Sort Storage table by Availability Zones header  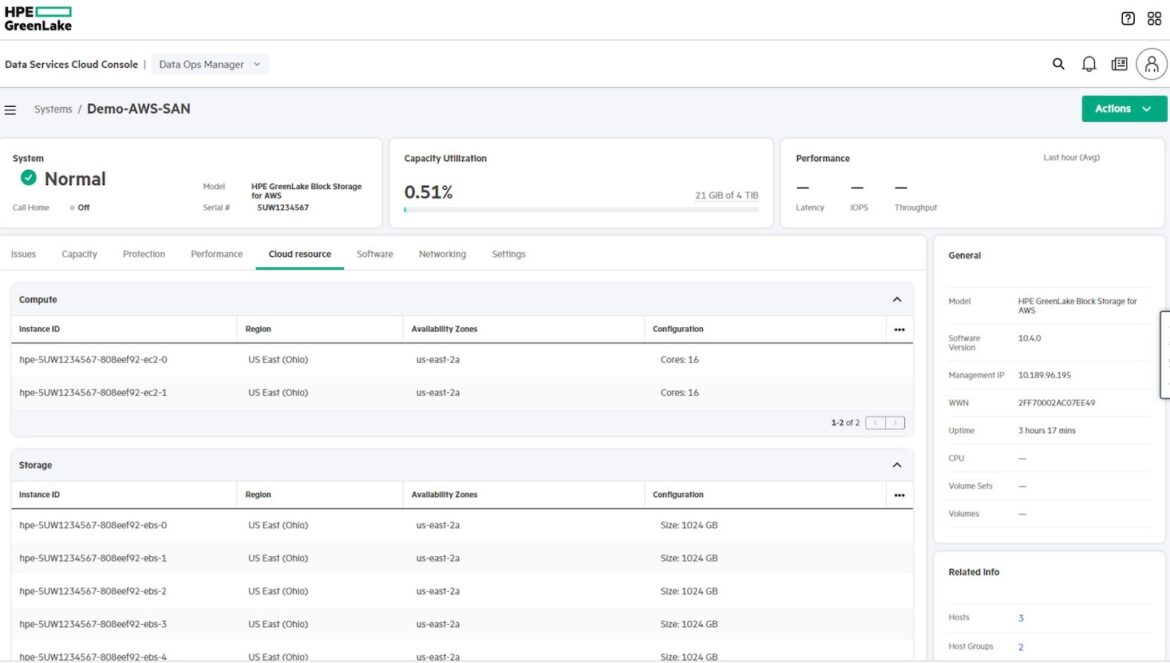click(444, 494)
